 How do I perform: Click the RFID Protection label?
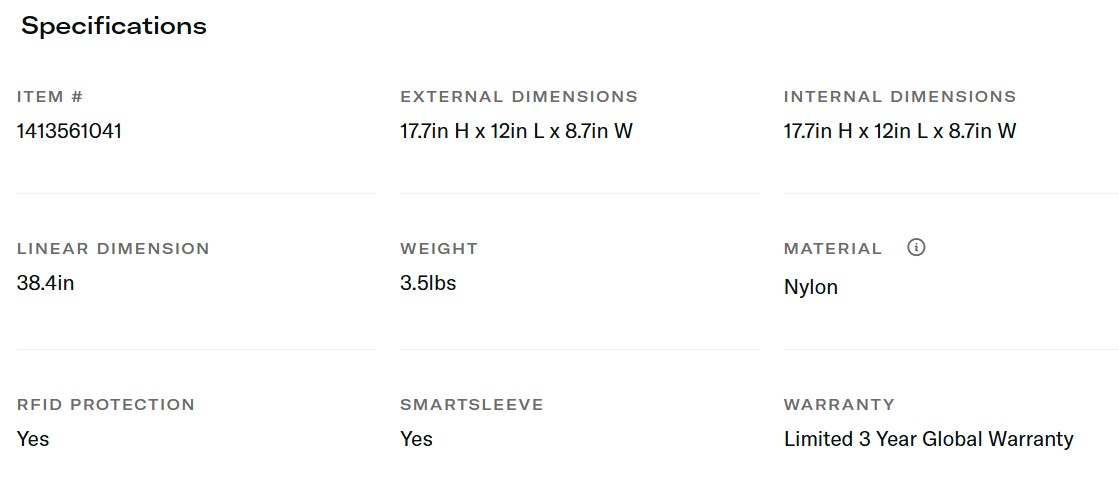[x=106, y=405]
